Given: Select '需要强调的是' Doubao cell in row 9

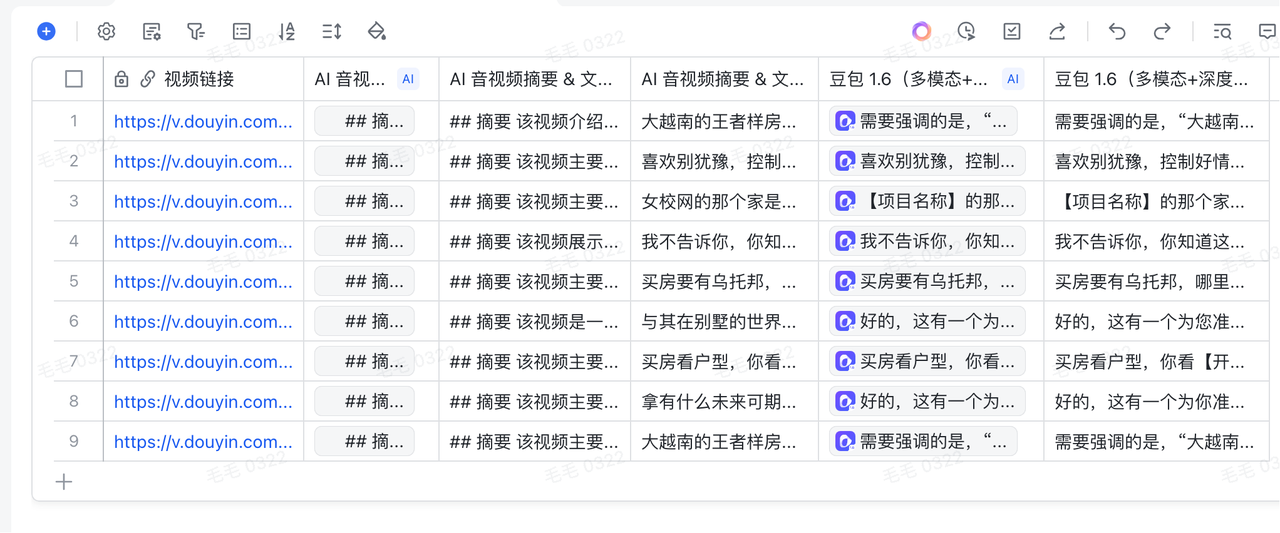Looking at the screenshot, I should [931, 441].
